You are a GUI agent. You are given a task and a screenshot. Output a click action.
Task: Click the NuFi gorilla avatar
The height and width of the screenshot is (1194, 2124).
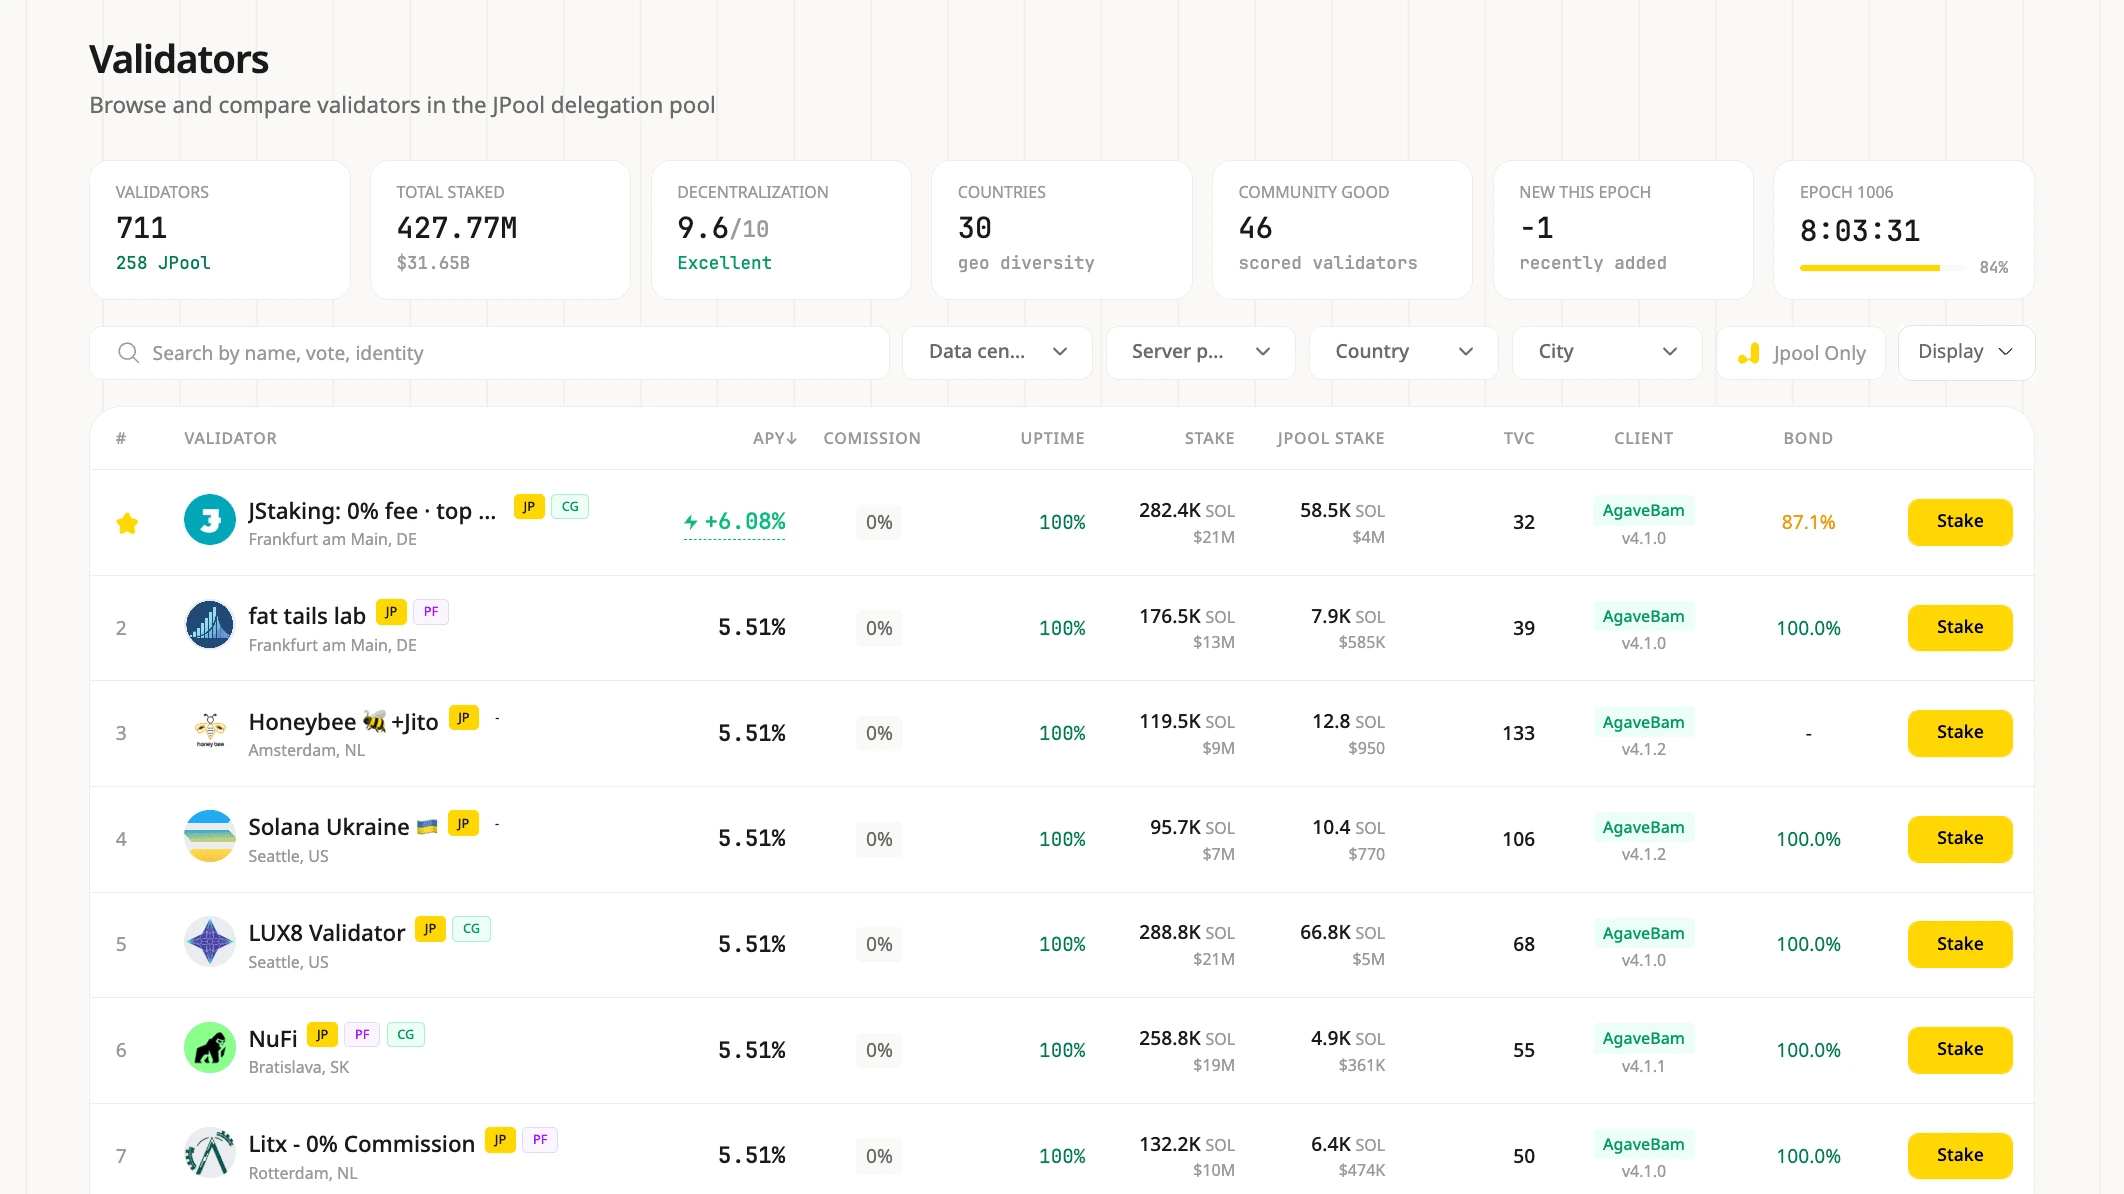tap(210, 1047)
